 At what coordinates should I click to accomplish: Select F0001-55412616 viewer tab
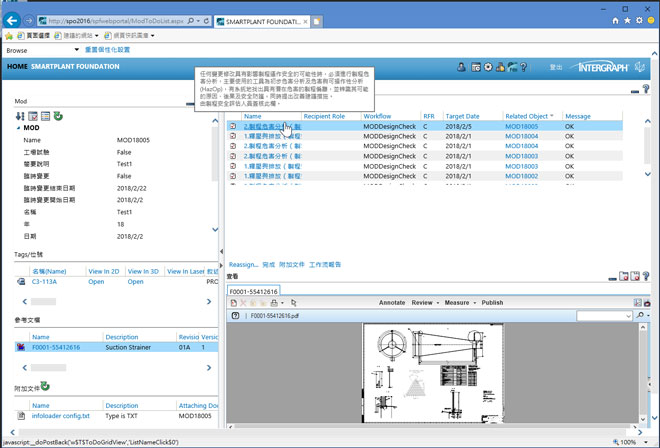pyautogui.click(x=253, y=291)
